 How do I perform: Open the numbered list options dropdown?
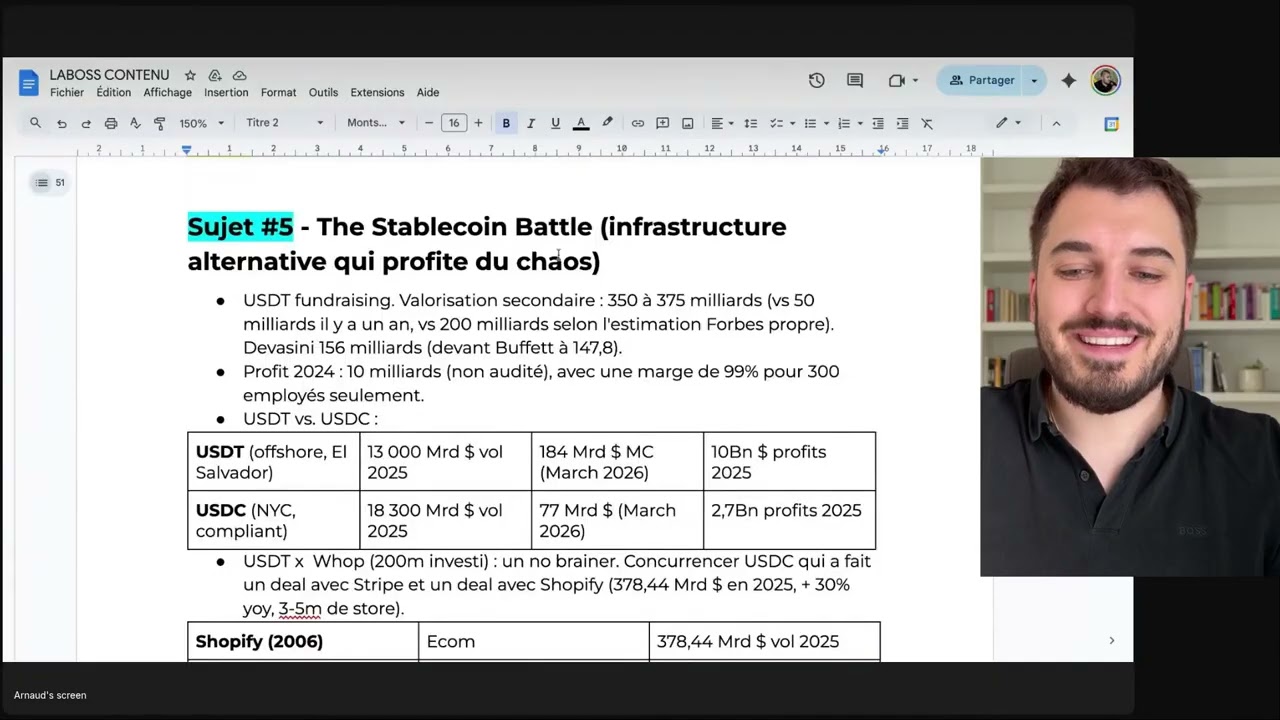pyautogui.click(x=850, y=123)
